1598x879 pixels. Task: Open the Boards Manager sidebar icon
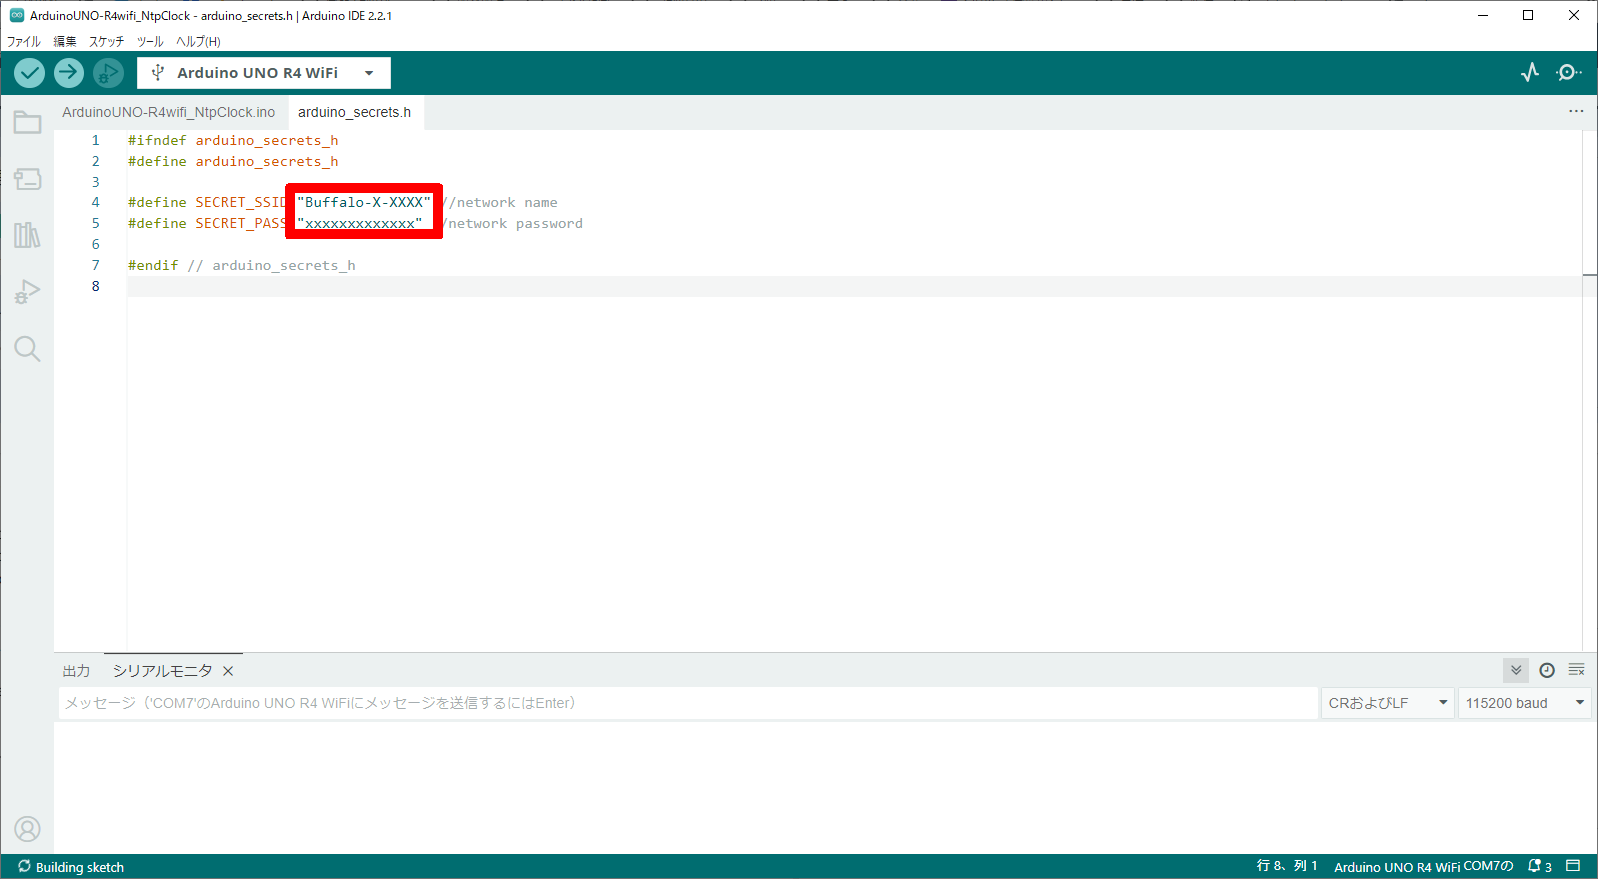[x=27, y=179]
